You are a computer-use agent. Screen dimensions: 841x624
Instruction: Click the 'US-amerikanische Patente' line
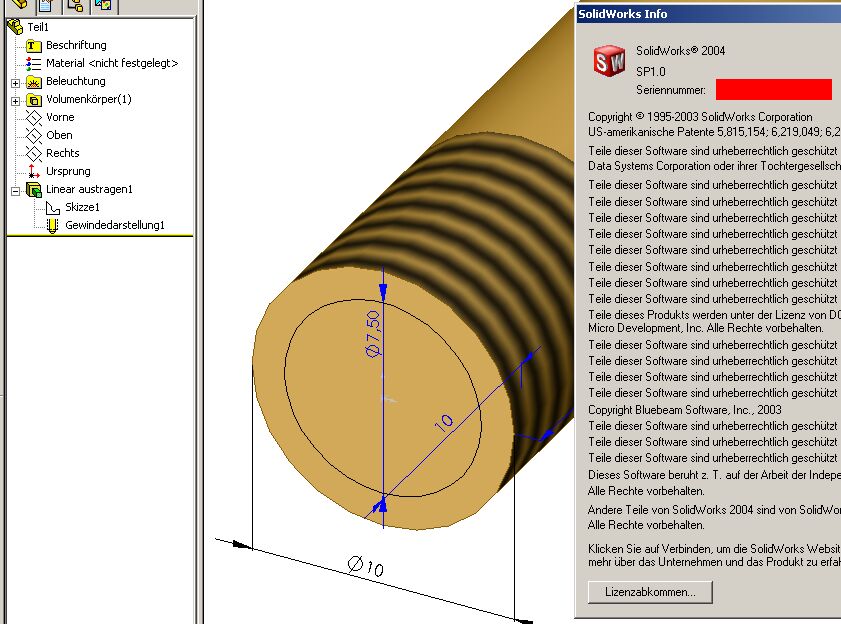(x=714, y=132)
